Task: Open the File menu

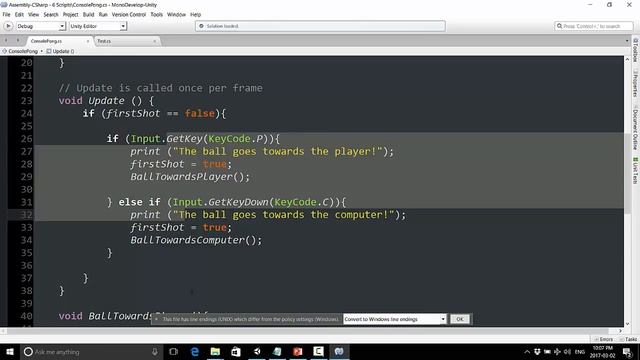Action: click(7, 15)
